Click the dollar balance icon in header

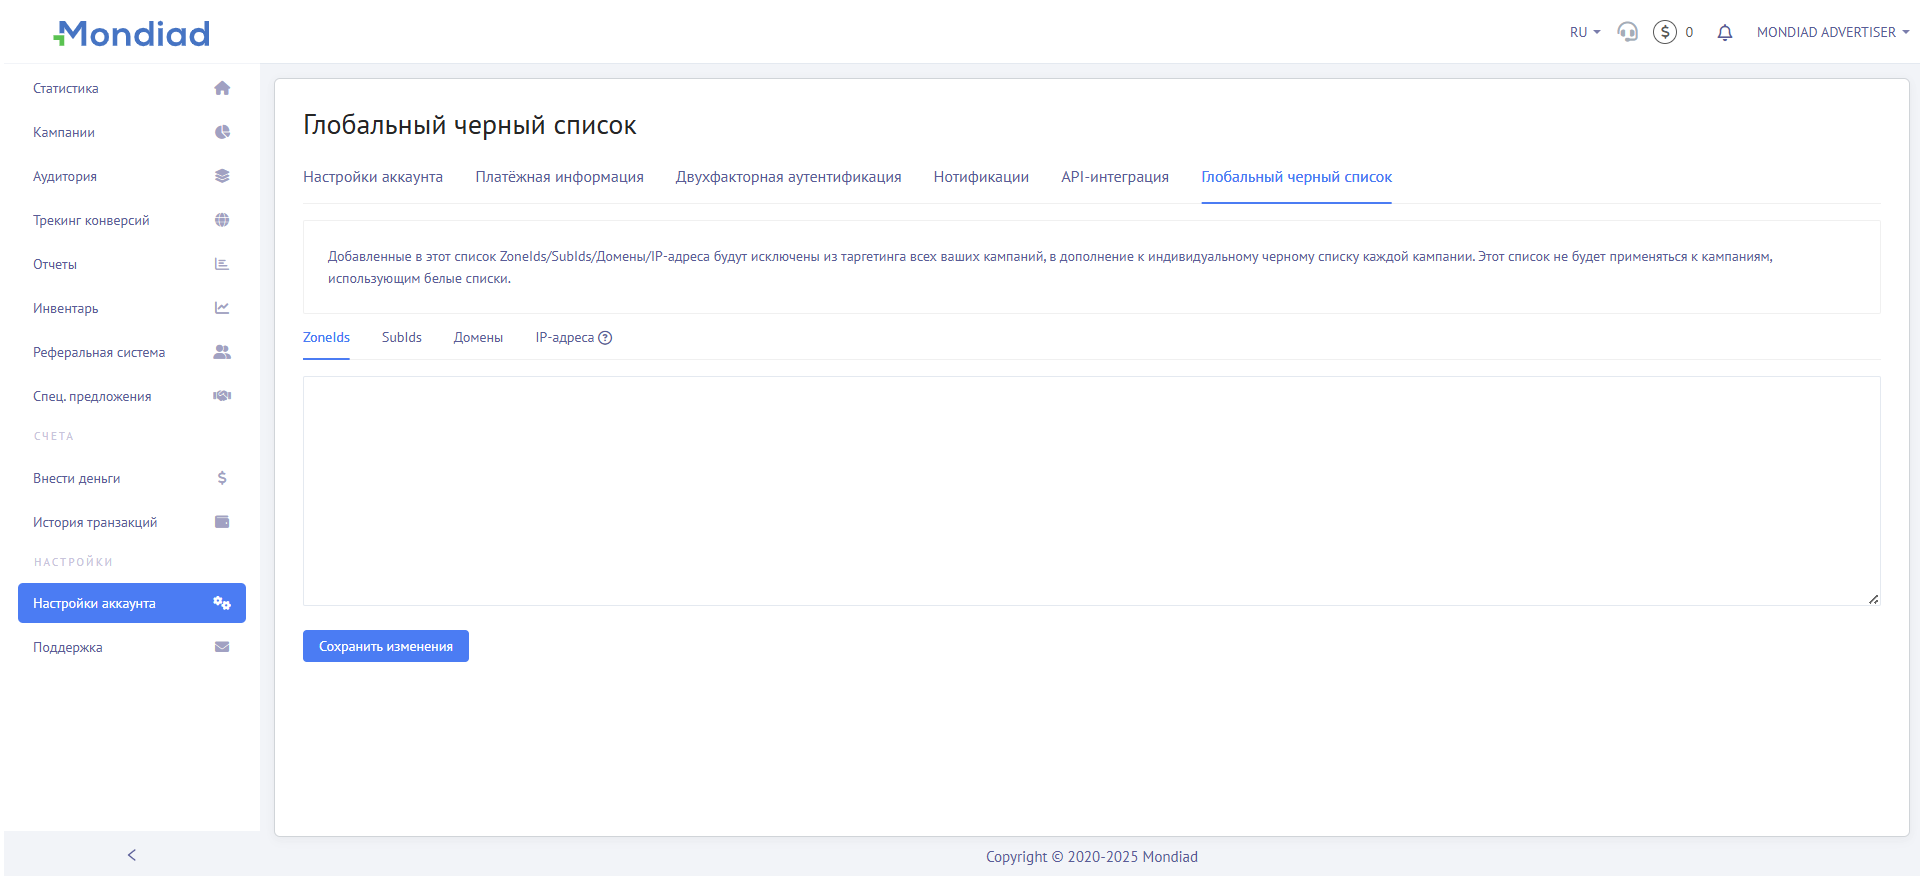tap(1665, 32)
